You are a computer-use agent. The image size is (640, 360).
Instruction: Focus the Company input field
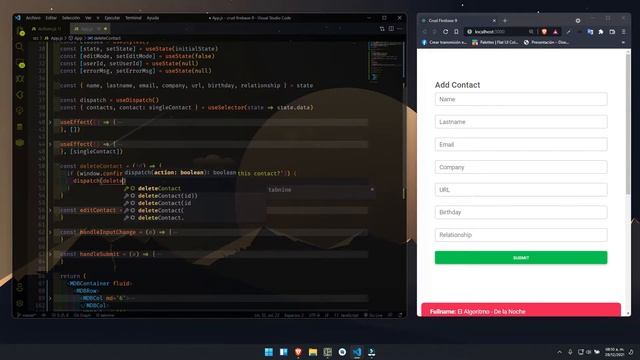[x=521, y=167]
